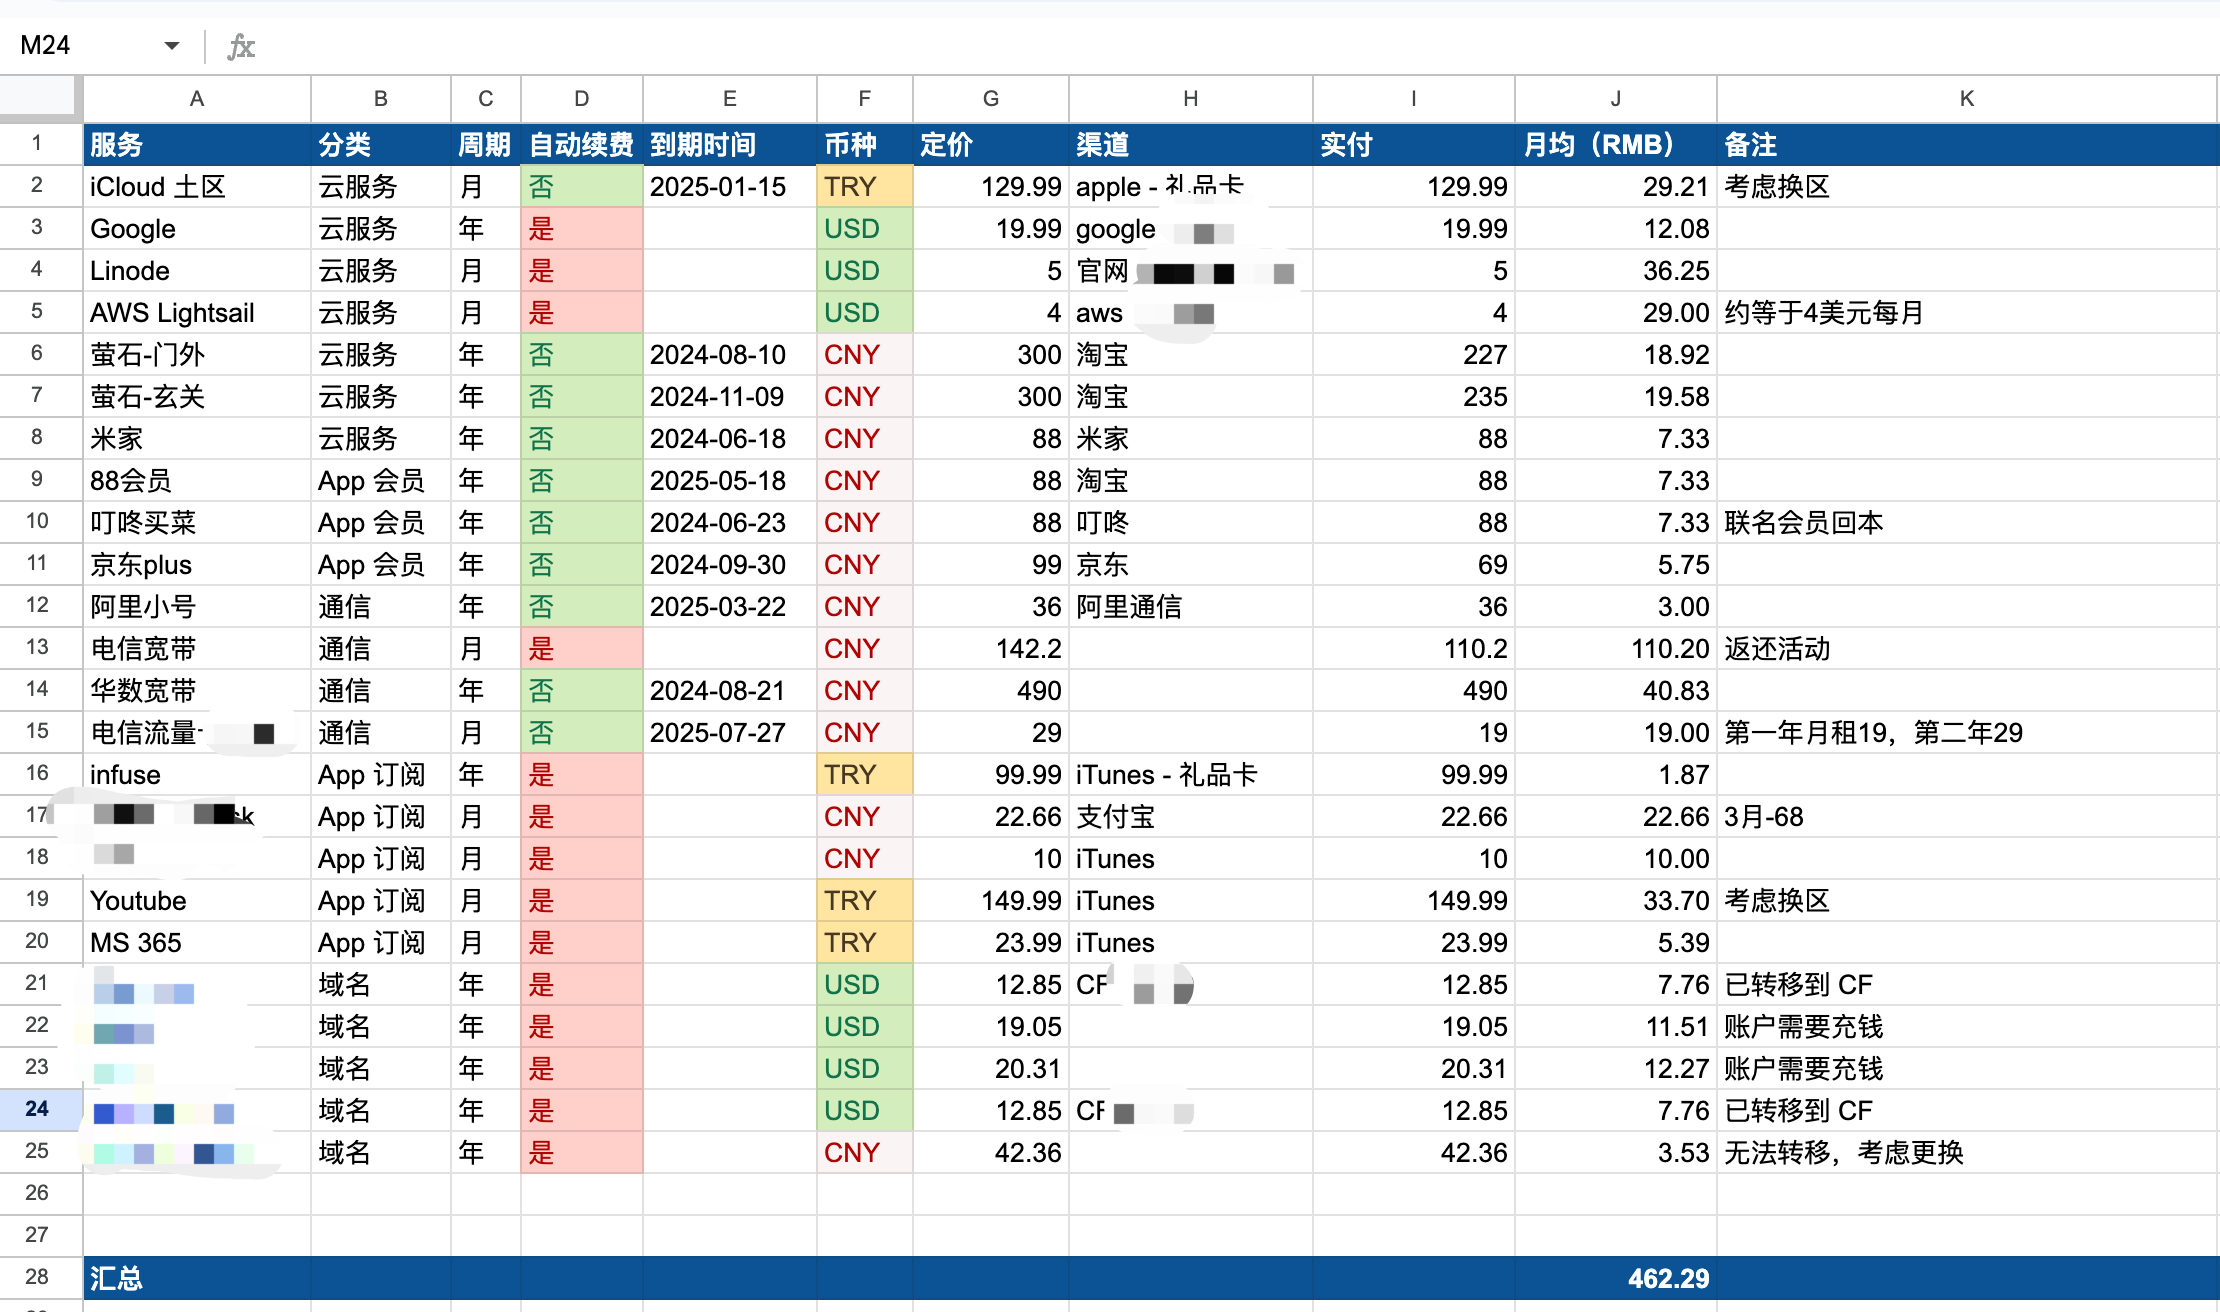Click the 是 auto-renew cell for Google

[x=582, y=229]
